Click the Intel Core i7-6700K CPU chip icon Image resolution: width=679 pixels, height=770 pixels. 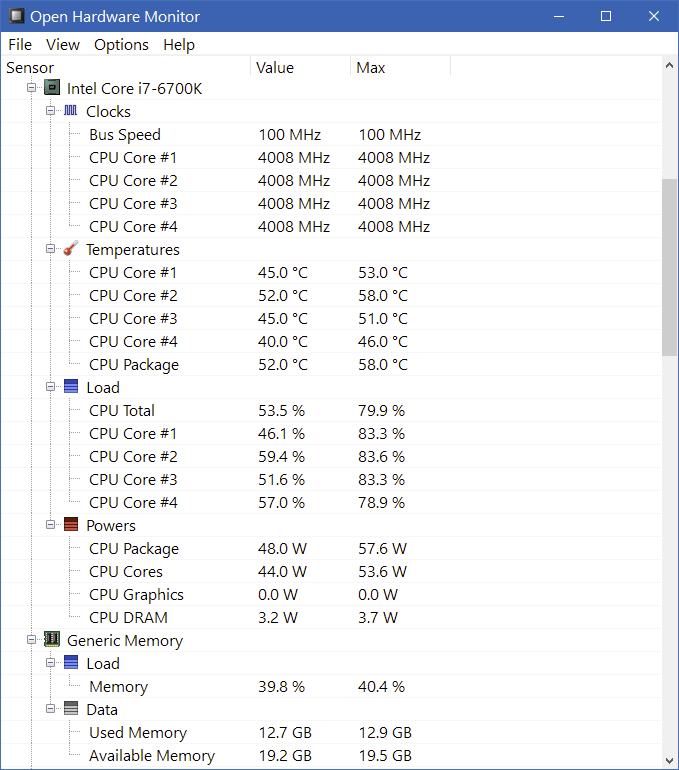[52, 88]
